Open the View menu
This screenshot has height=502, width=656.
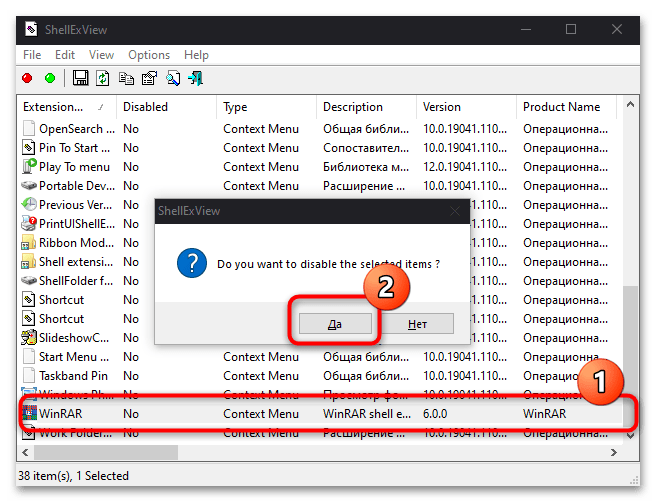101,55
